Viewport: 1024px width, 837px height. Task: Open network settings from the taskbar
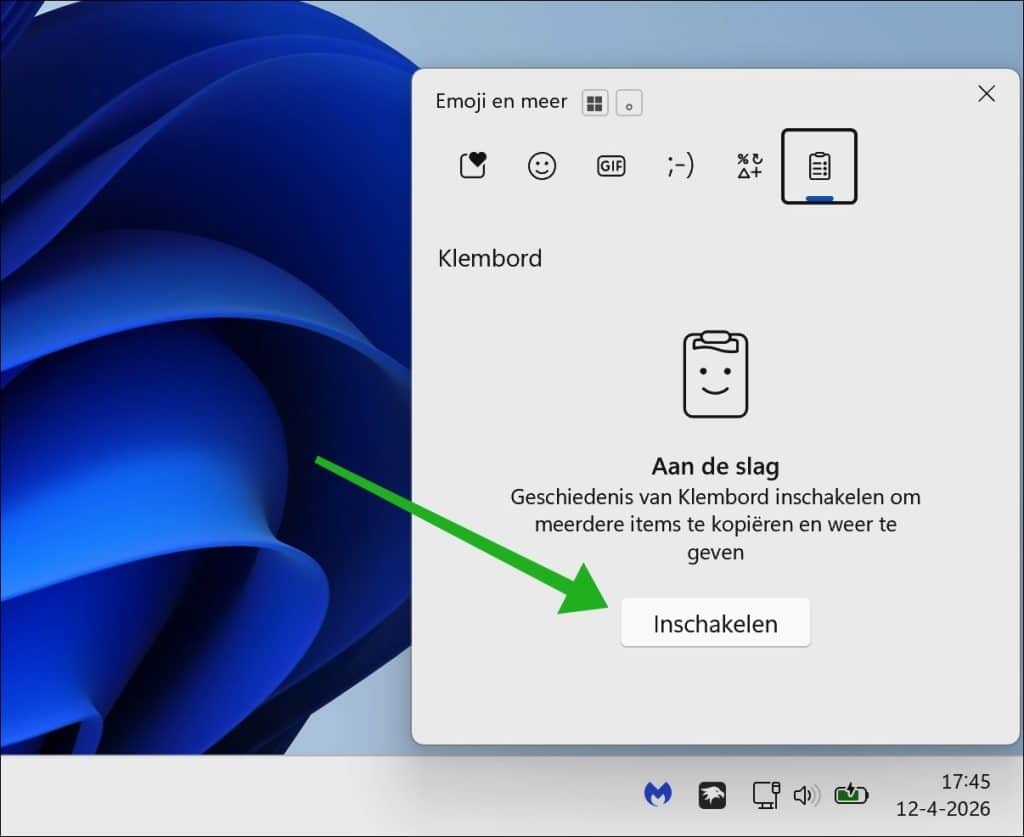click(766, 795)
